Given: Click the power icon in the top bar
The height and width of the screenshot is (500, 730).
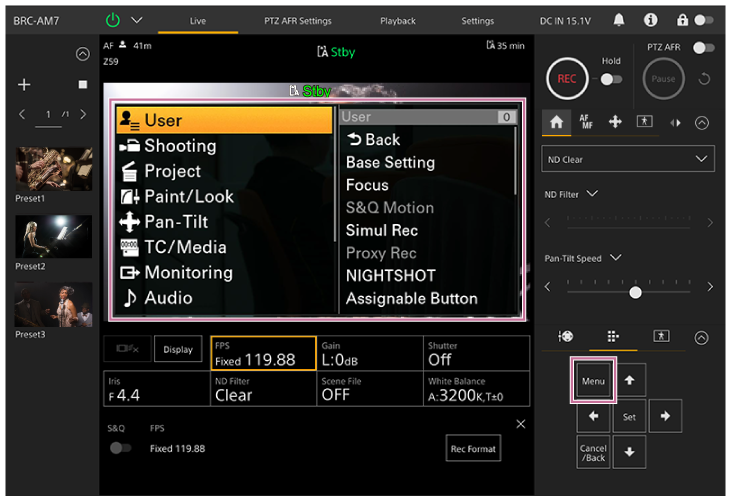Looking at the screenshot, I should tap(113, 20).
